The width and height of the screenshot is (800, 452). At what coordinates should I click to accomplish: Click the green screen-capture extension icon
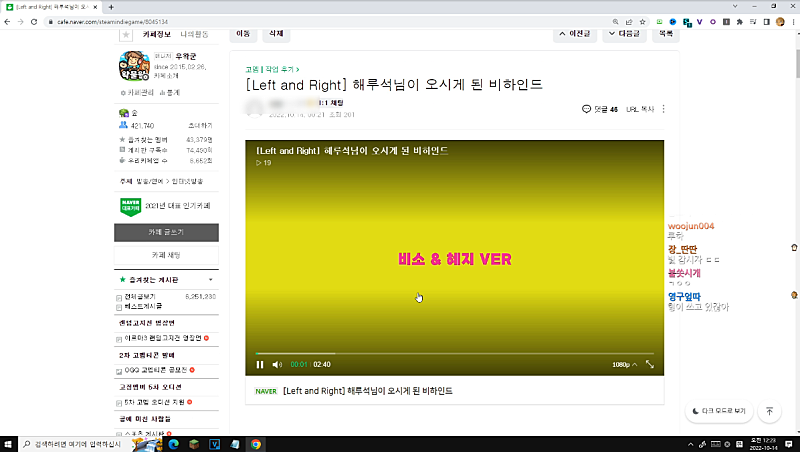659,22
